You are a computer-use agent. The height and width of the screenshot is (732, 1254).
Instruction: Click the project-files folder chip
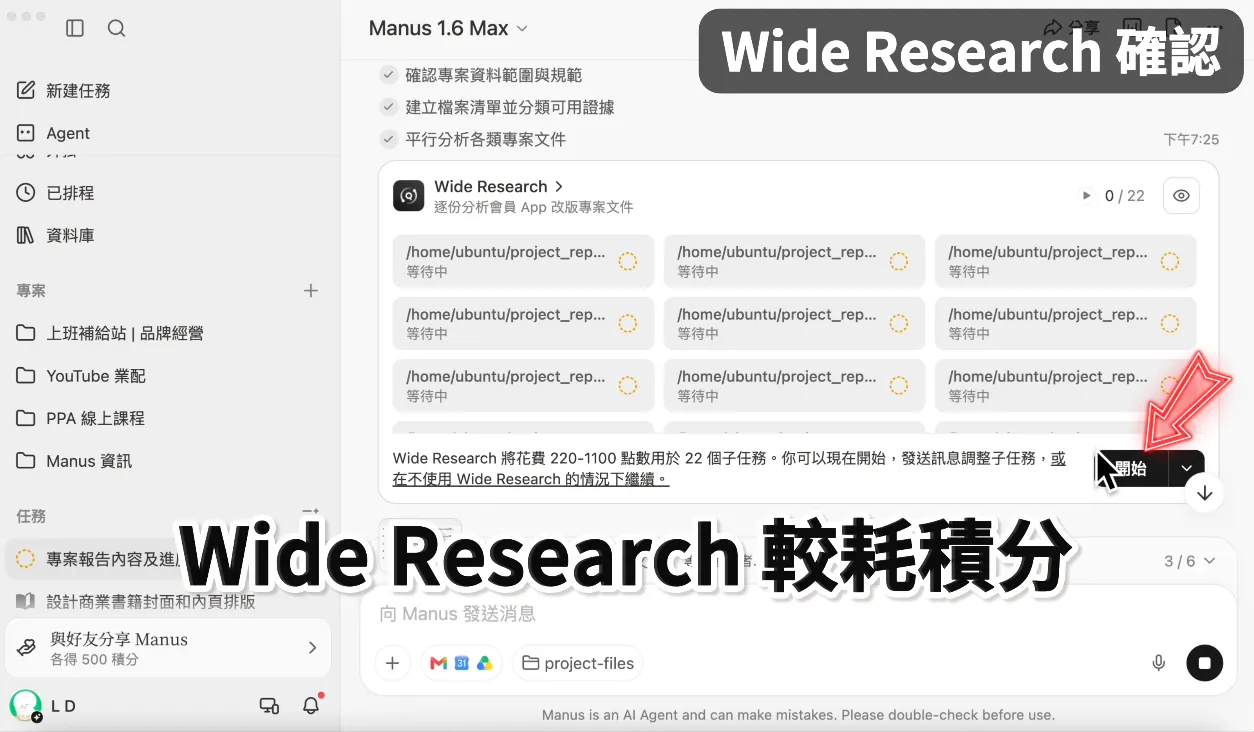[578, 663]
